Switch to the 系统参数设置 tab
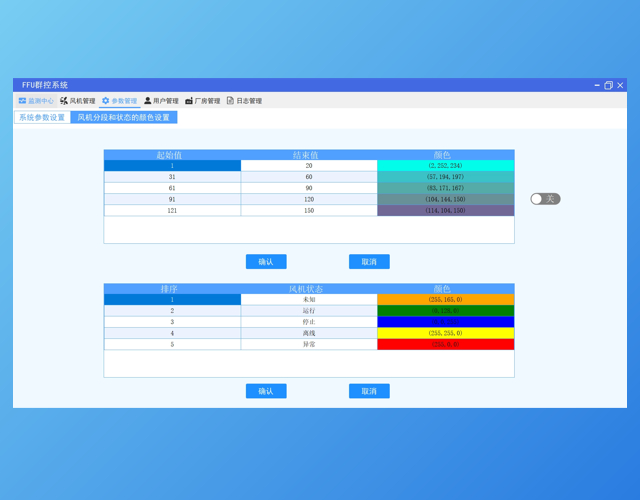The image size is (640, 500). click(x=42, y=118)
